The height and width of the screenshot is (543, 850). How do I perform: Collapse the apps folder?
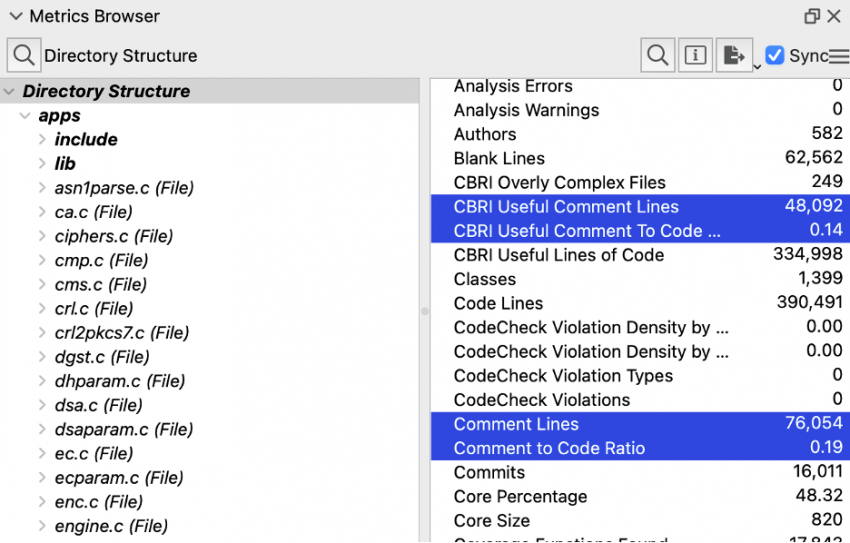pos(25,115)
